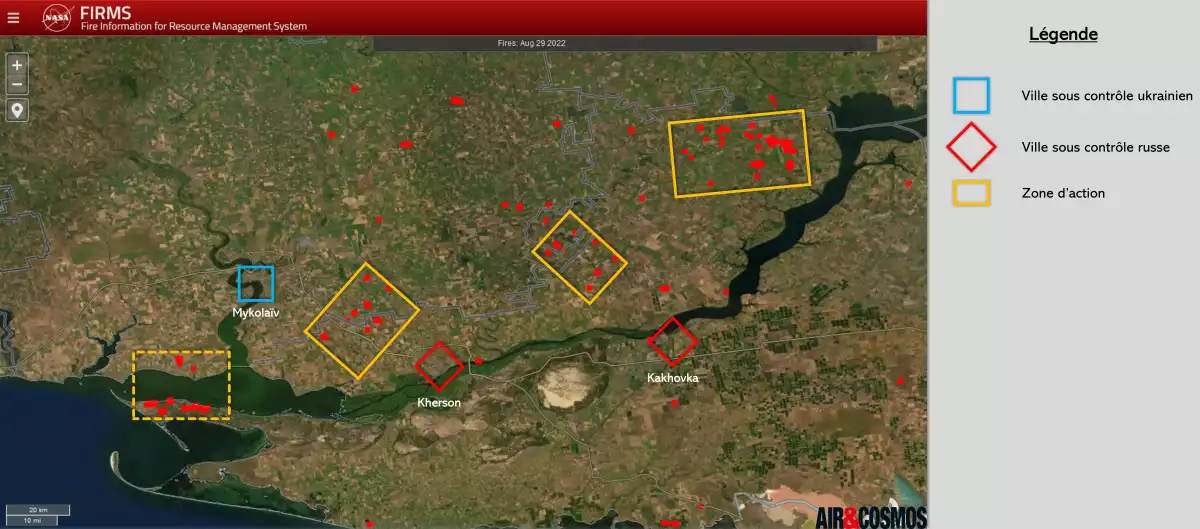The height and width of the screenshot is (529, 1200).
Task: Click the red diamond marking Kherson
Action: (439, 366)
